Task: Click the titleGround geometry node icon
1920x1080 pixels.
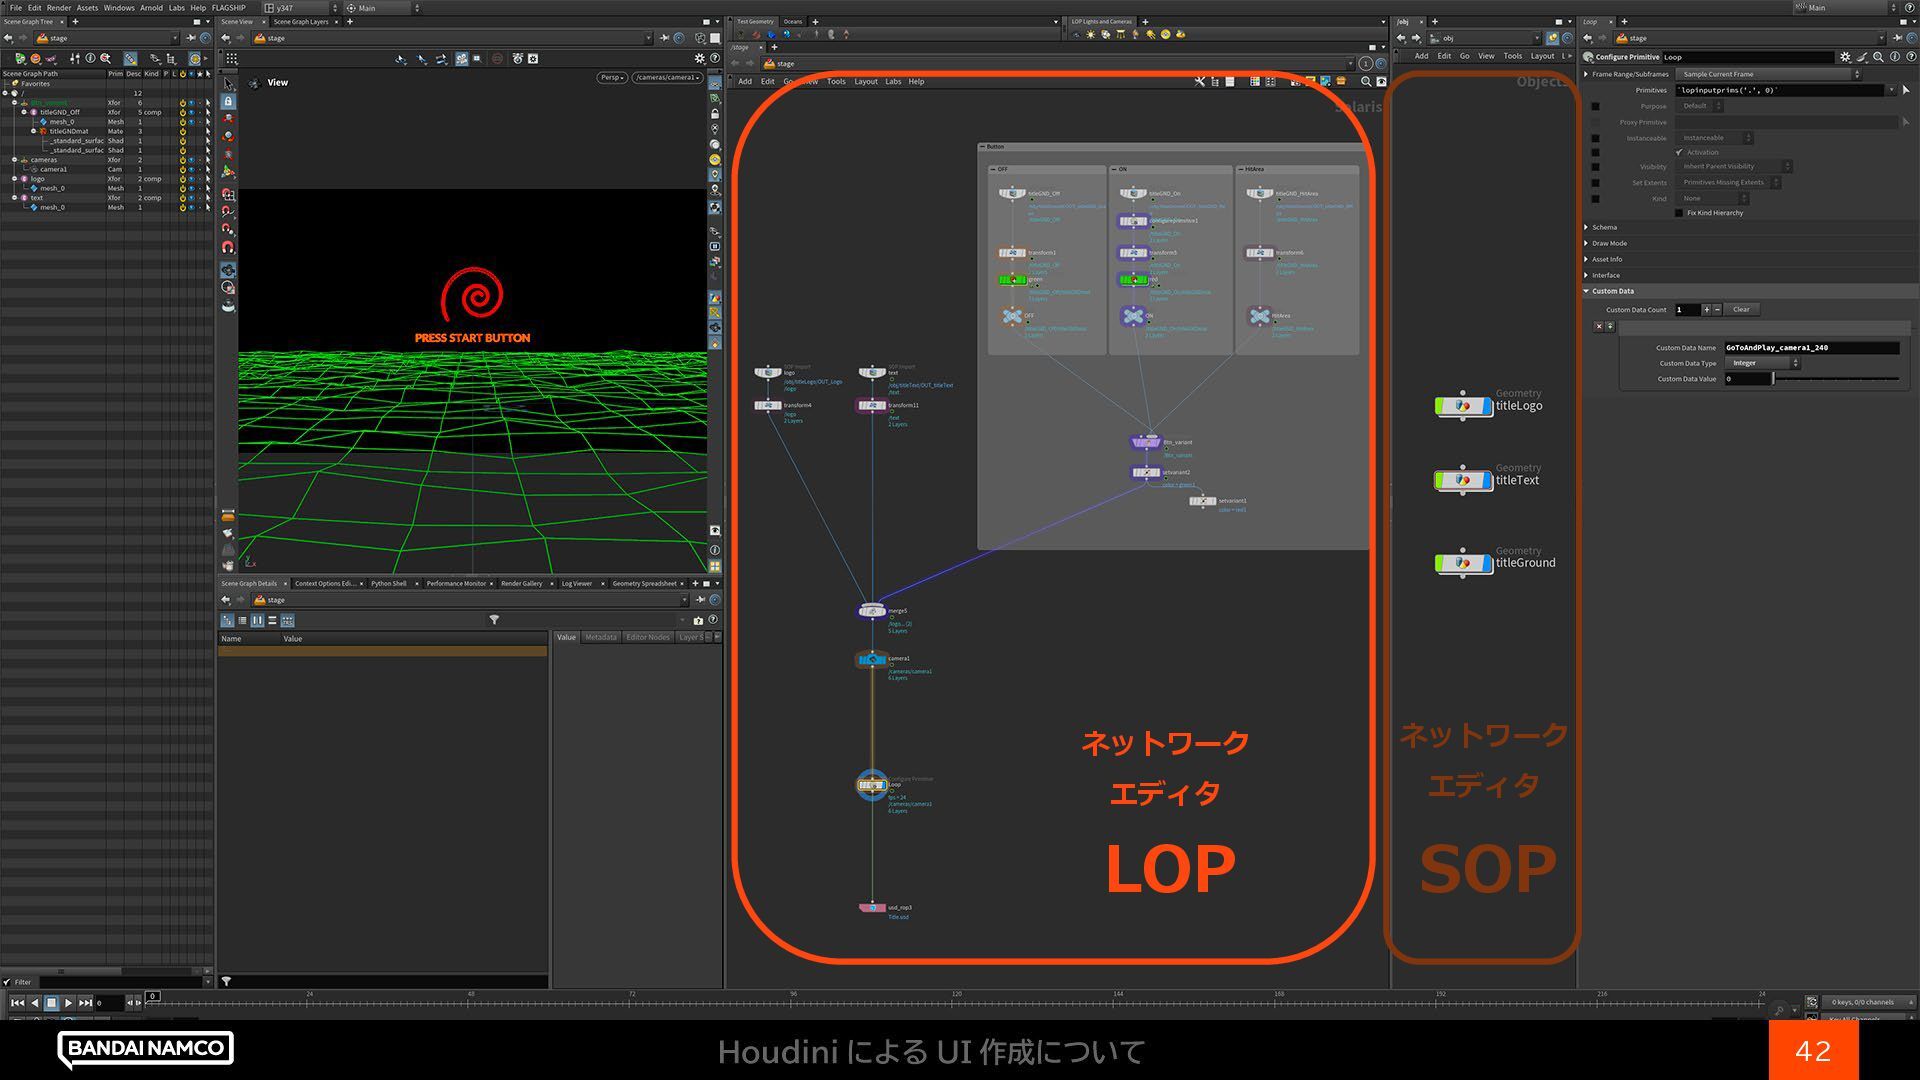Action: coord(1462,563)
